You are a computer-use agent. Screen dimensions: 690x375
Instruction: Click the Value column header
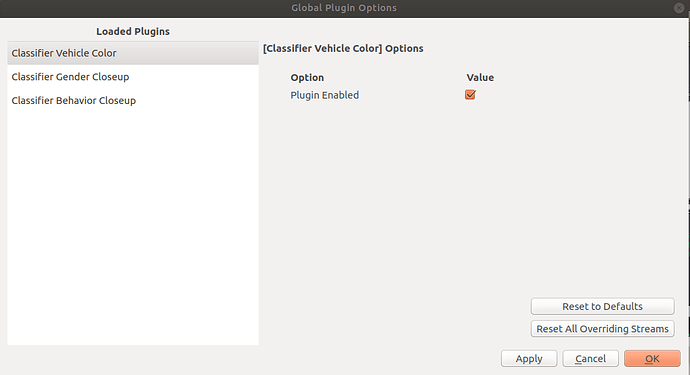coord(480,77)
